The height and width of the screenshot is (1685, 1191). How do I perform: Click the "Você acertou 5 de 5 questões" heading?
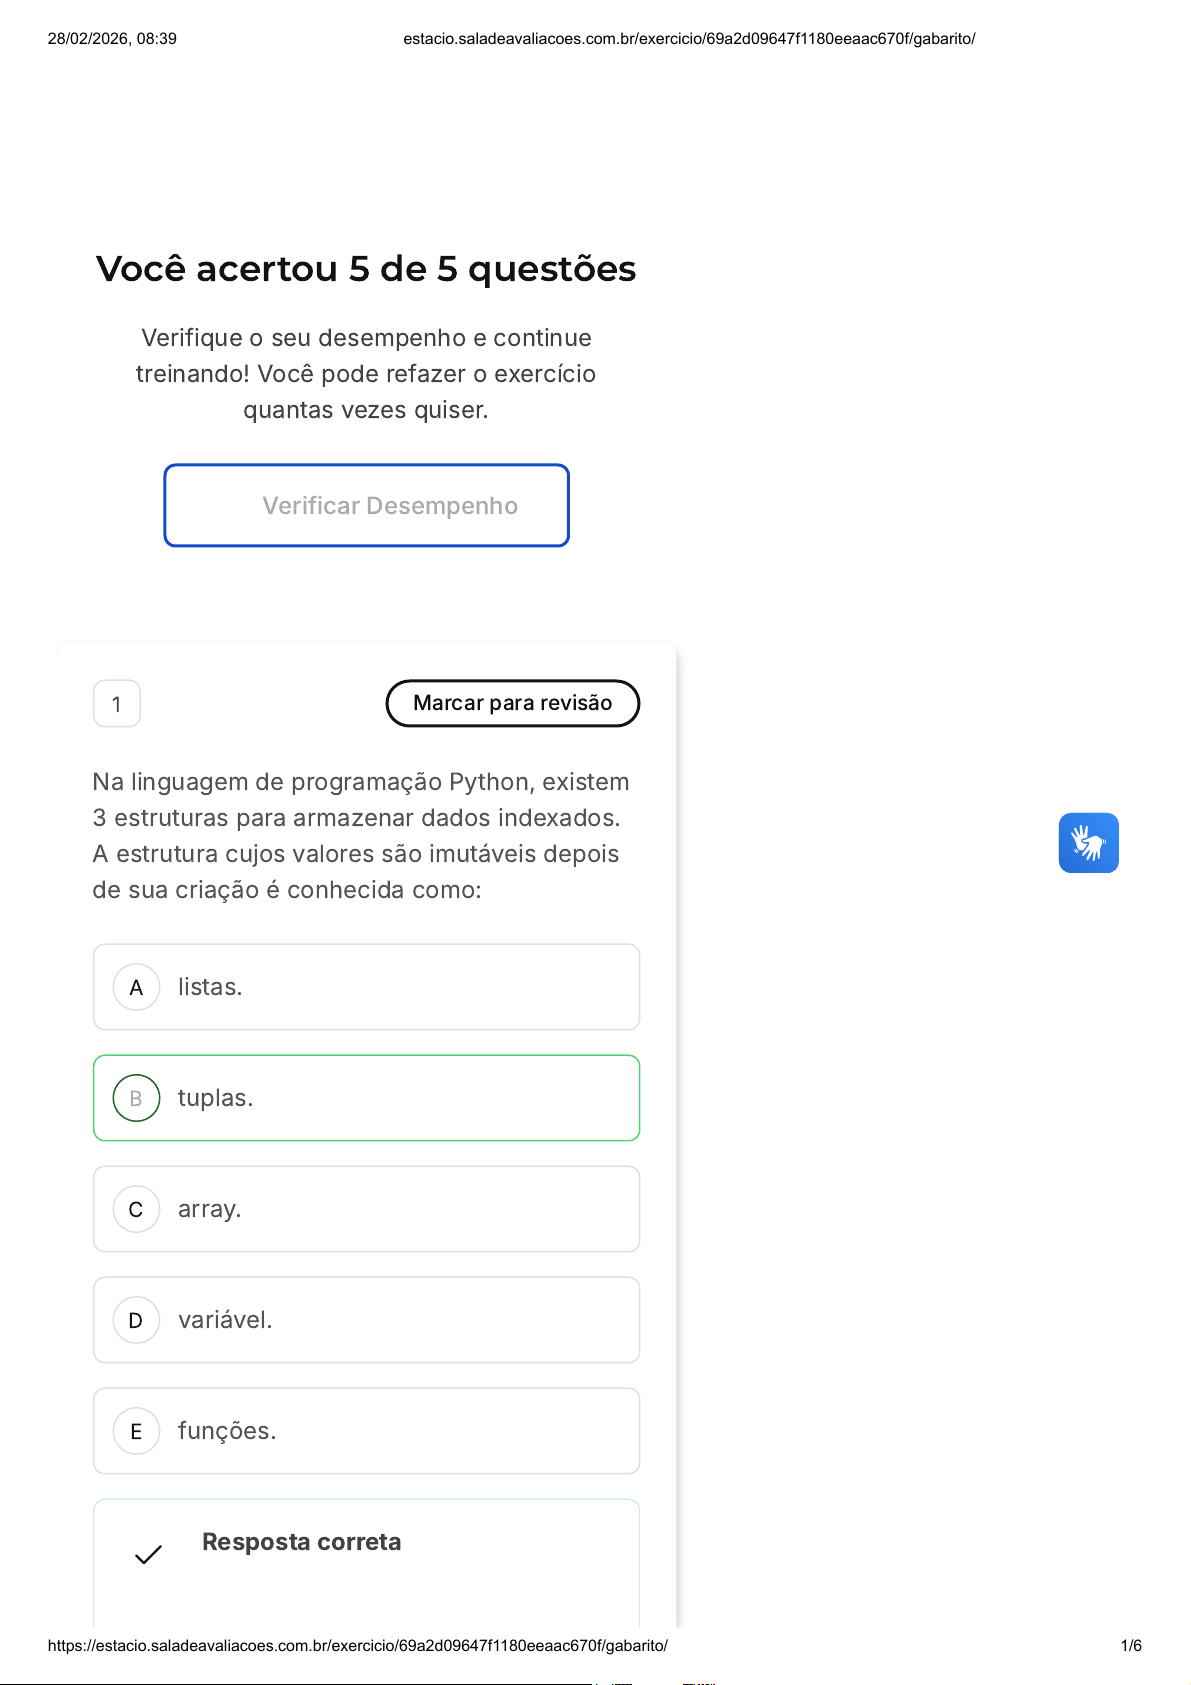tap(366, 269)
